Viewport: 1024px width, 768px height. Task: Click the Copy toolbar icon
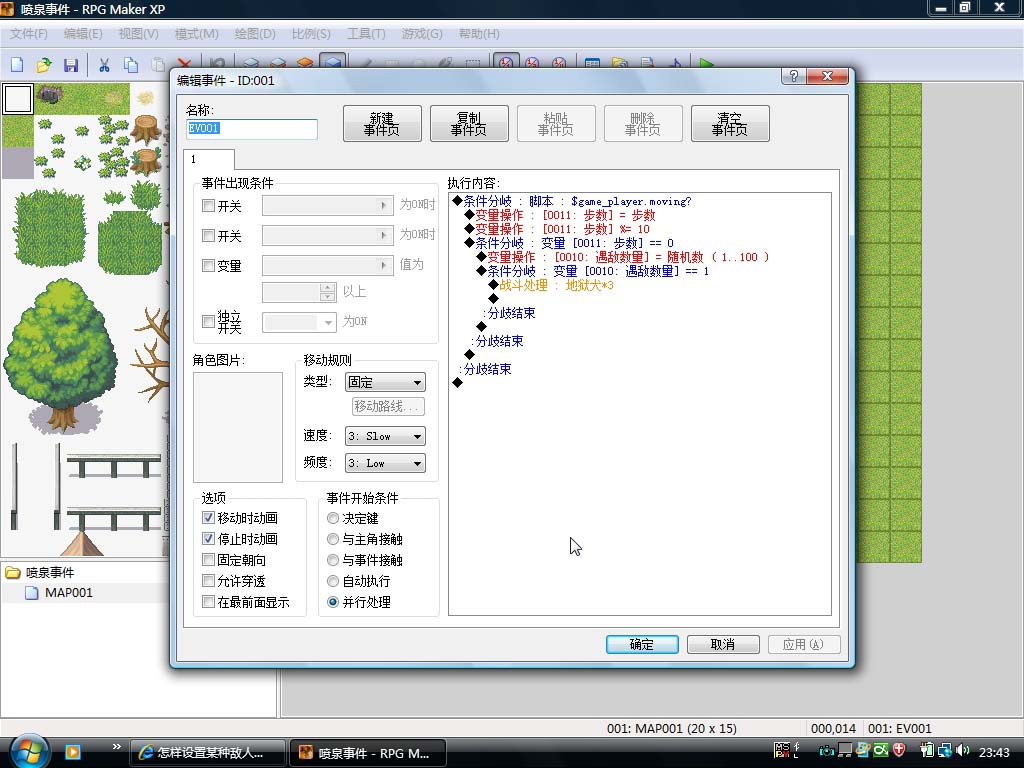pos(131,64)
